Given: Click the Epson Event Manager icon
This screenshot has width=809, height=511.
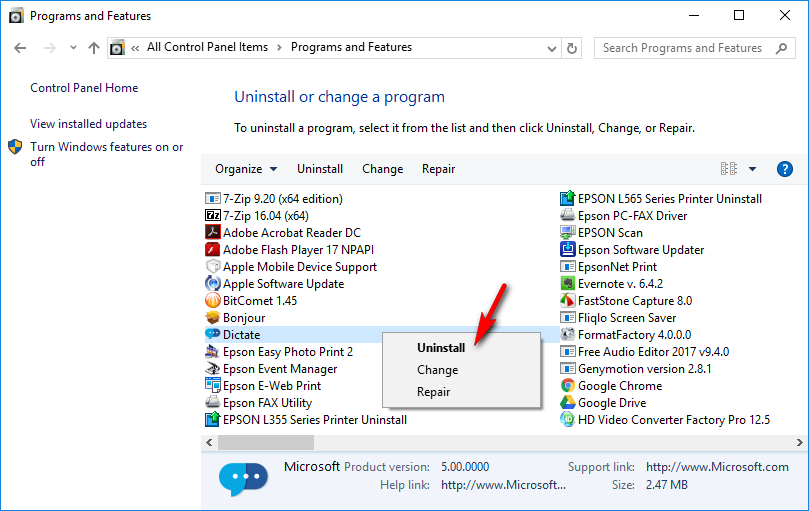Looking at the screenshot, I should (x=213, y=369).
